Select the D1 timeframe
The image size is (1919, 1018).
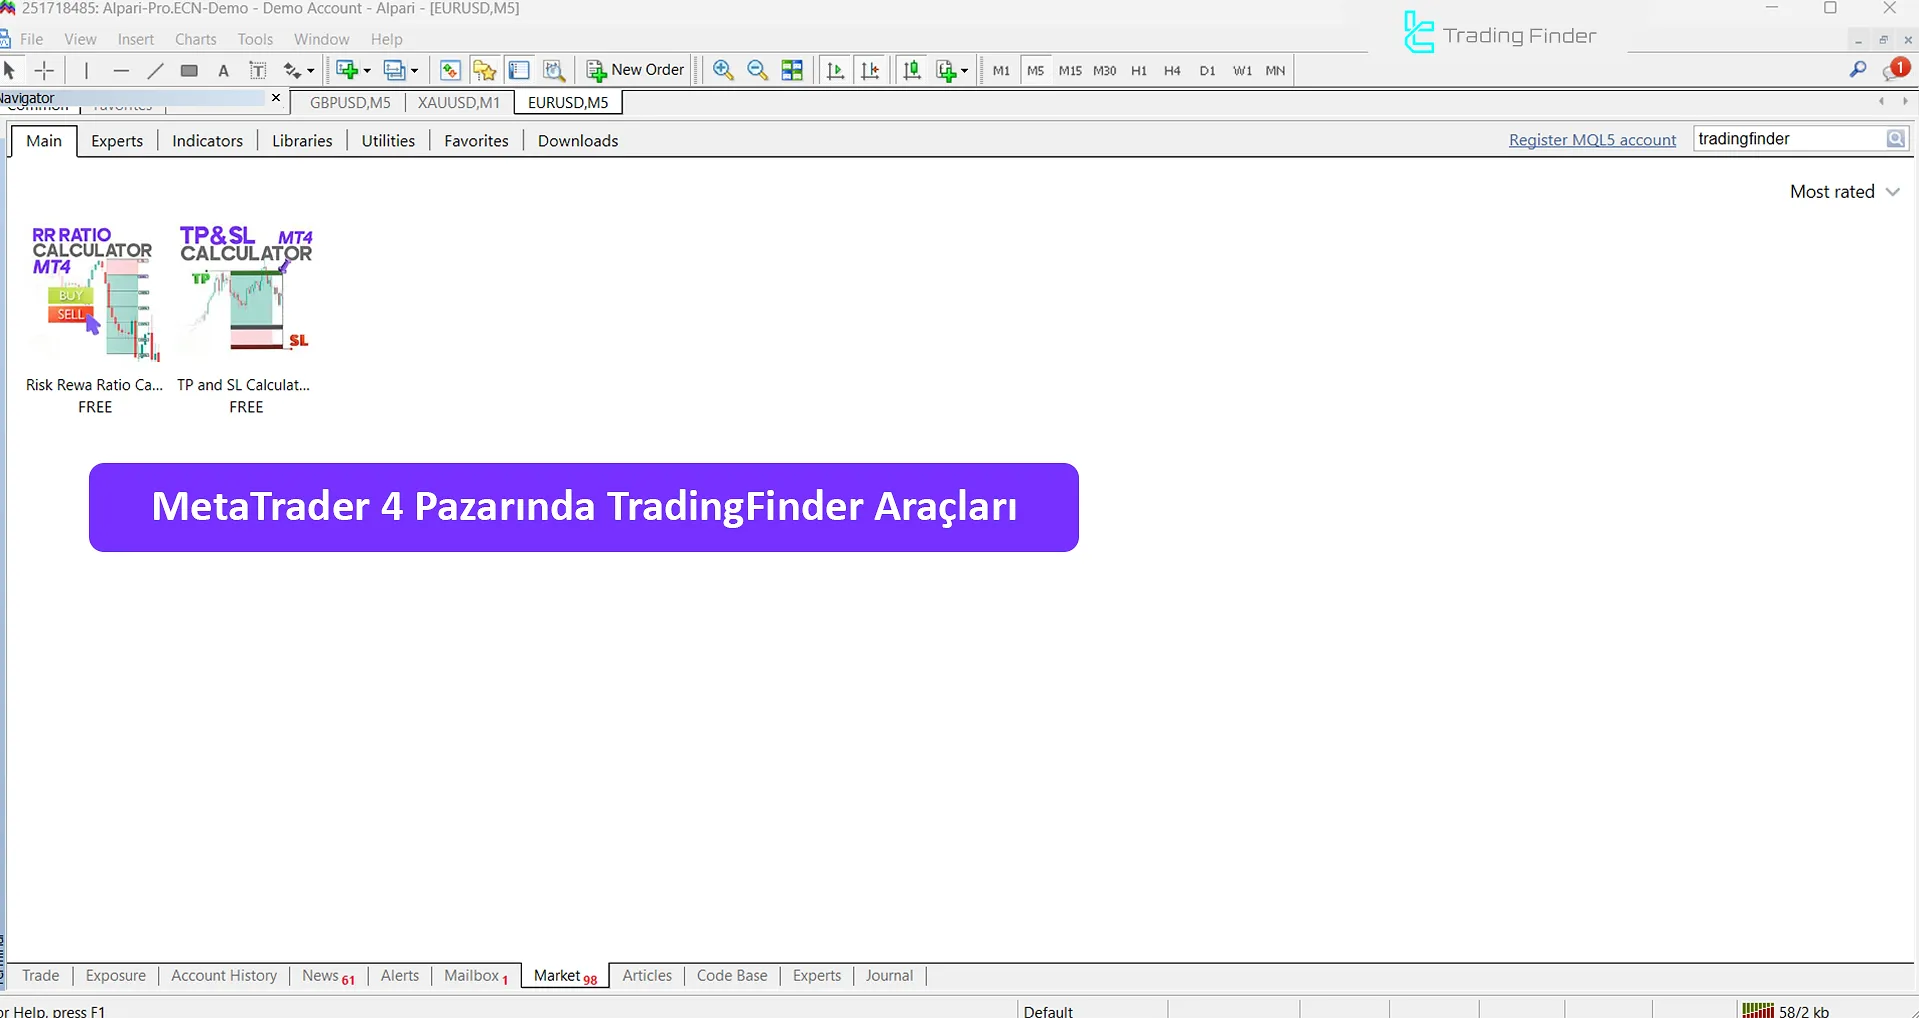[1207, 71]
